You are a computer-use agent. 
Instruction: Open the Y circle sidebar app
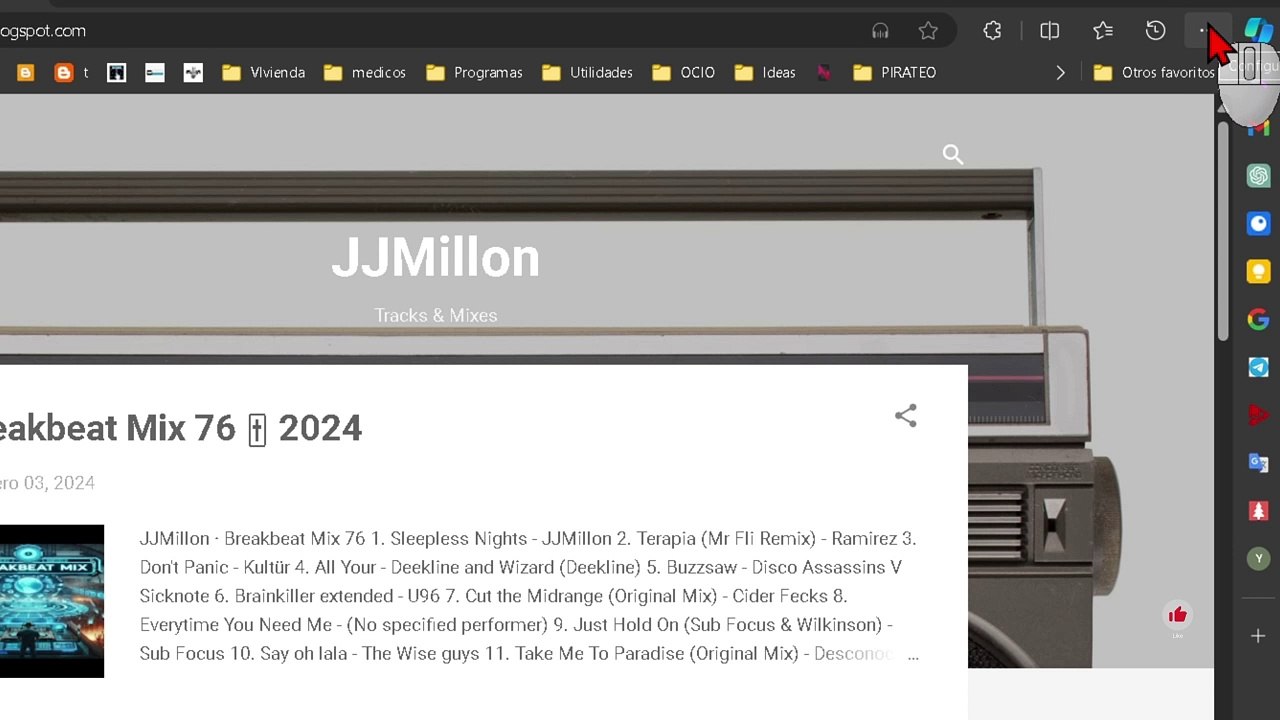tap(1259, 559)
